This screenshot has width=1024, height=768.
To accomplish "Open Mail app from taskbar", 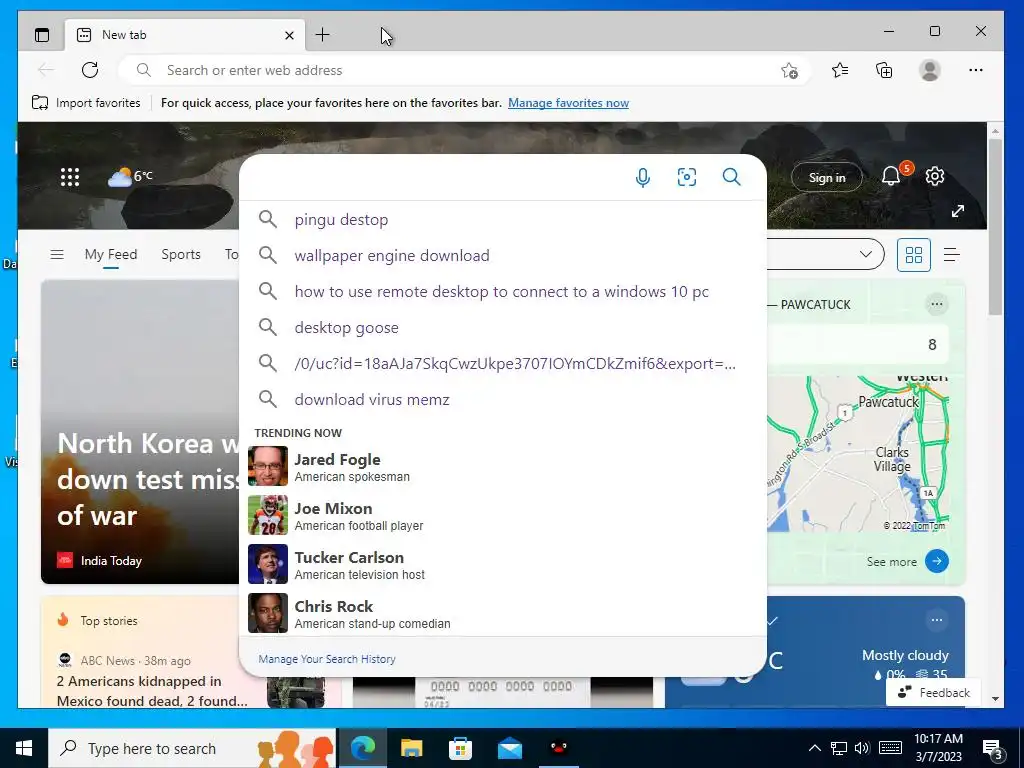I will [x=509, y=748].
